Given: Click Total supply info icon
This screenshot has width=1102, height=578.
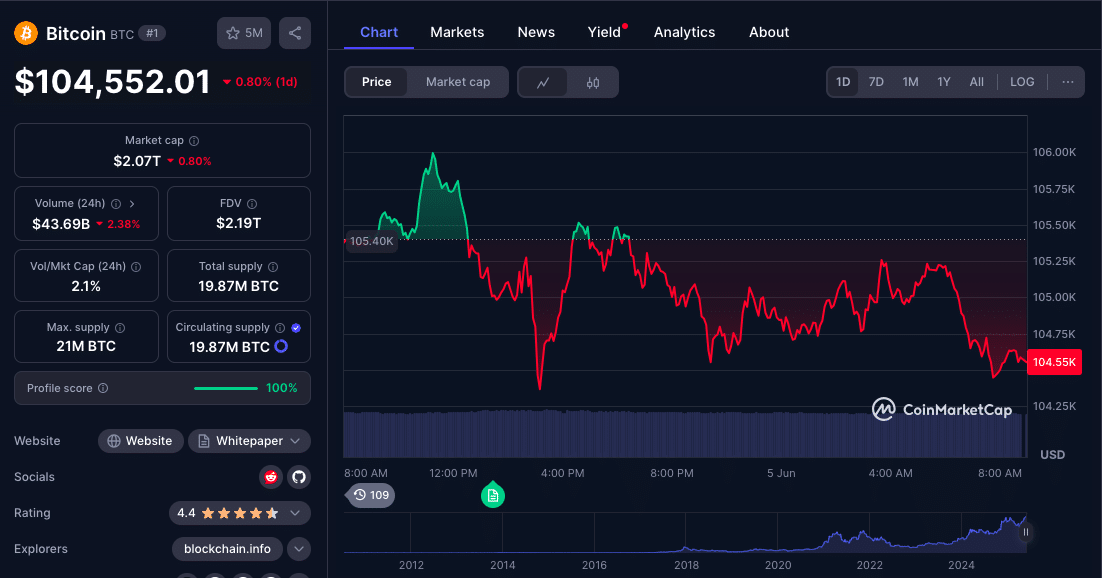Looking at the screenshot, I should point(273,267).
